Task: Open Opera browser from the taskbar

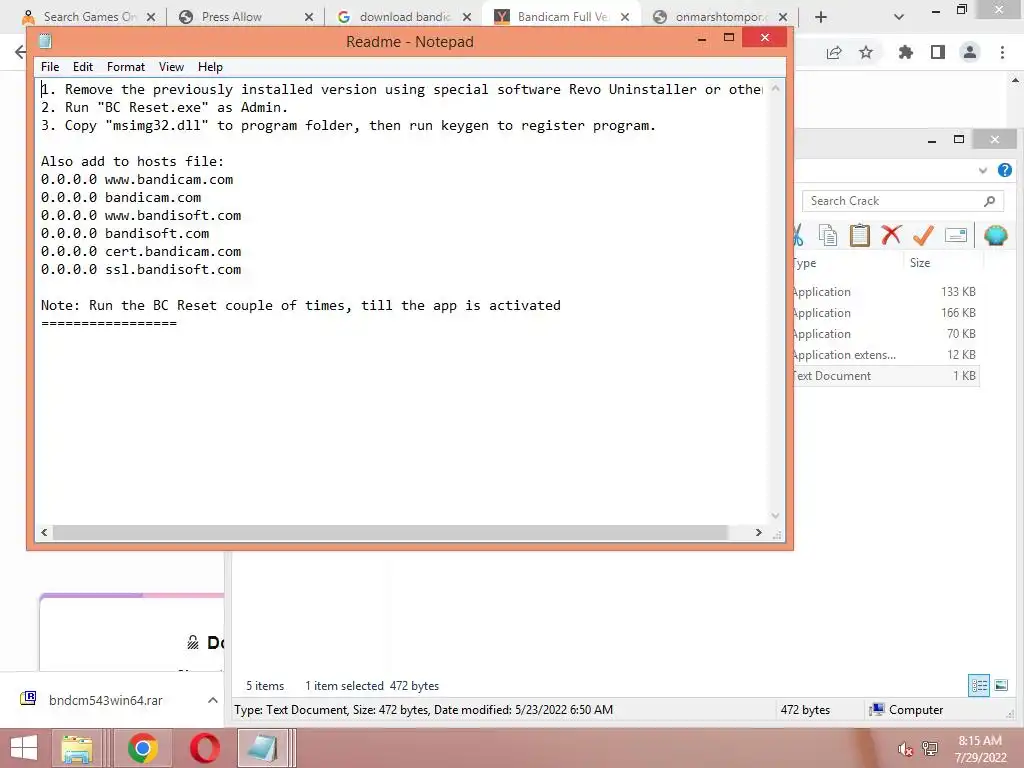Action: 205,748
